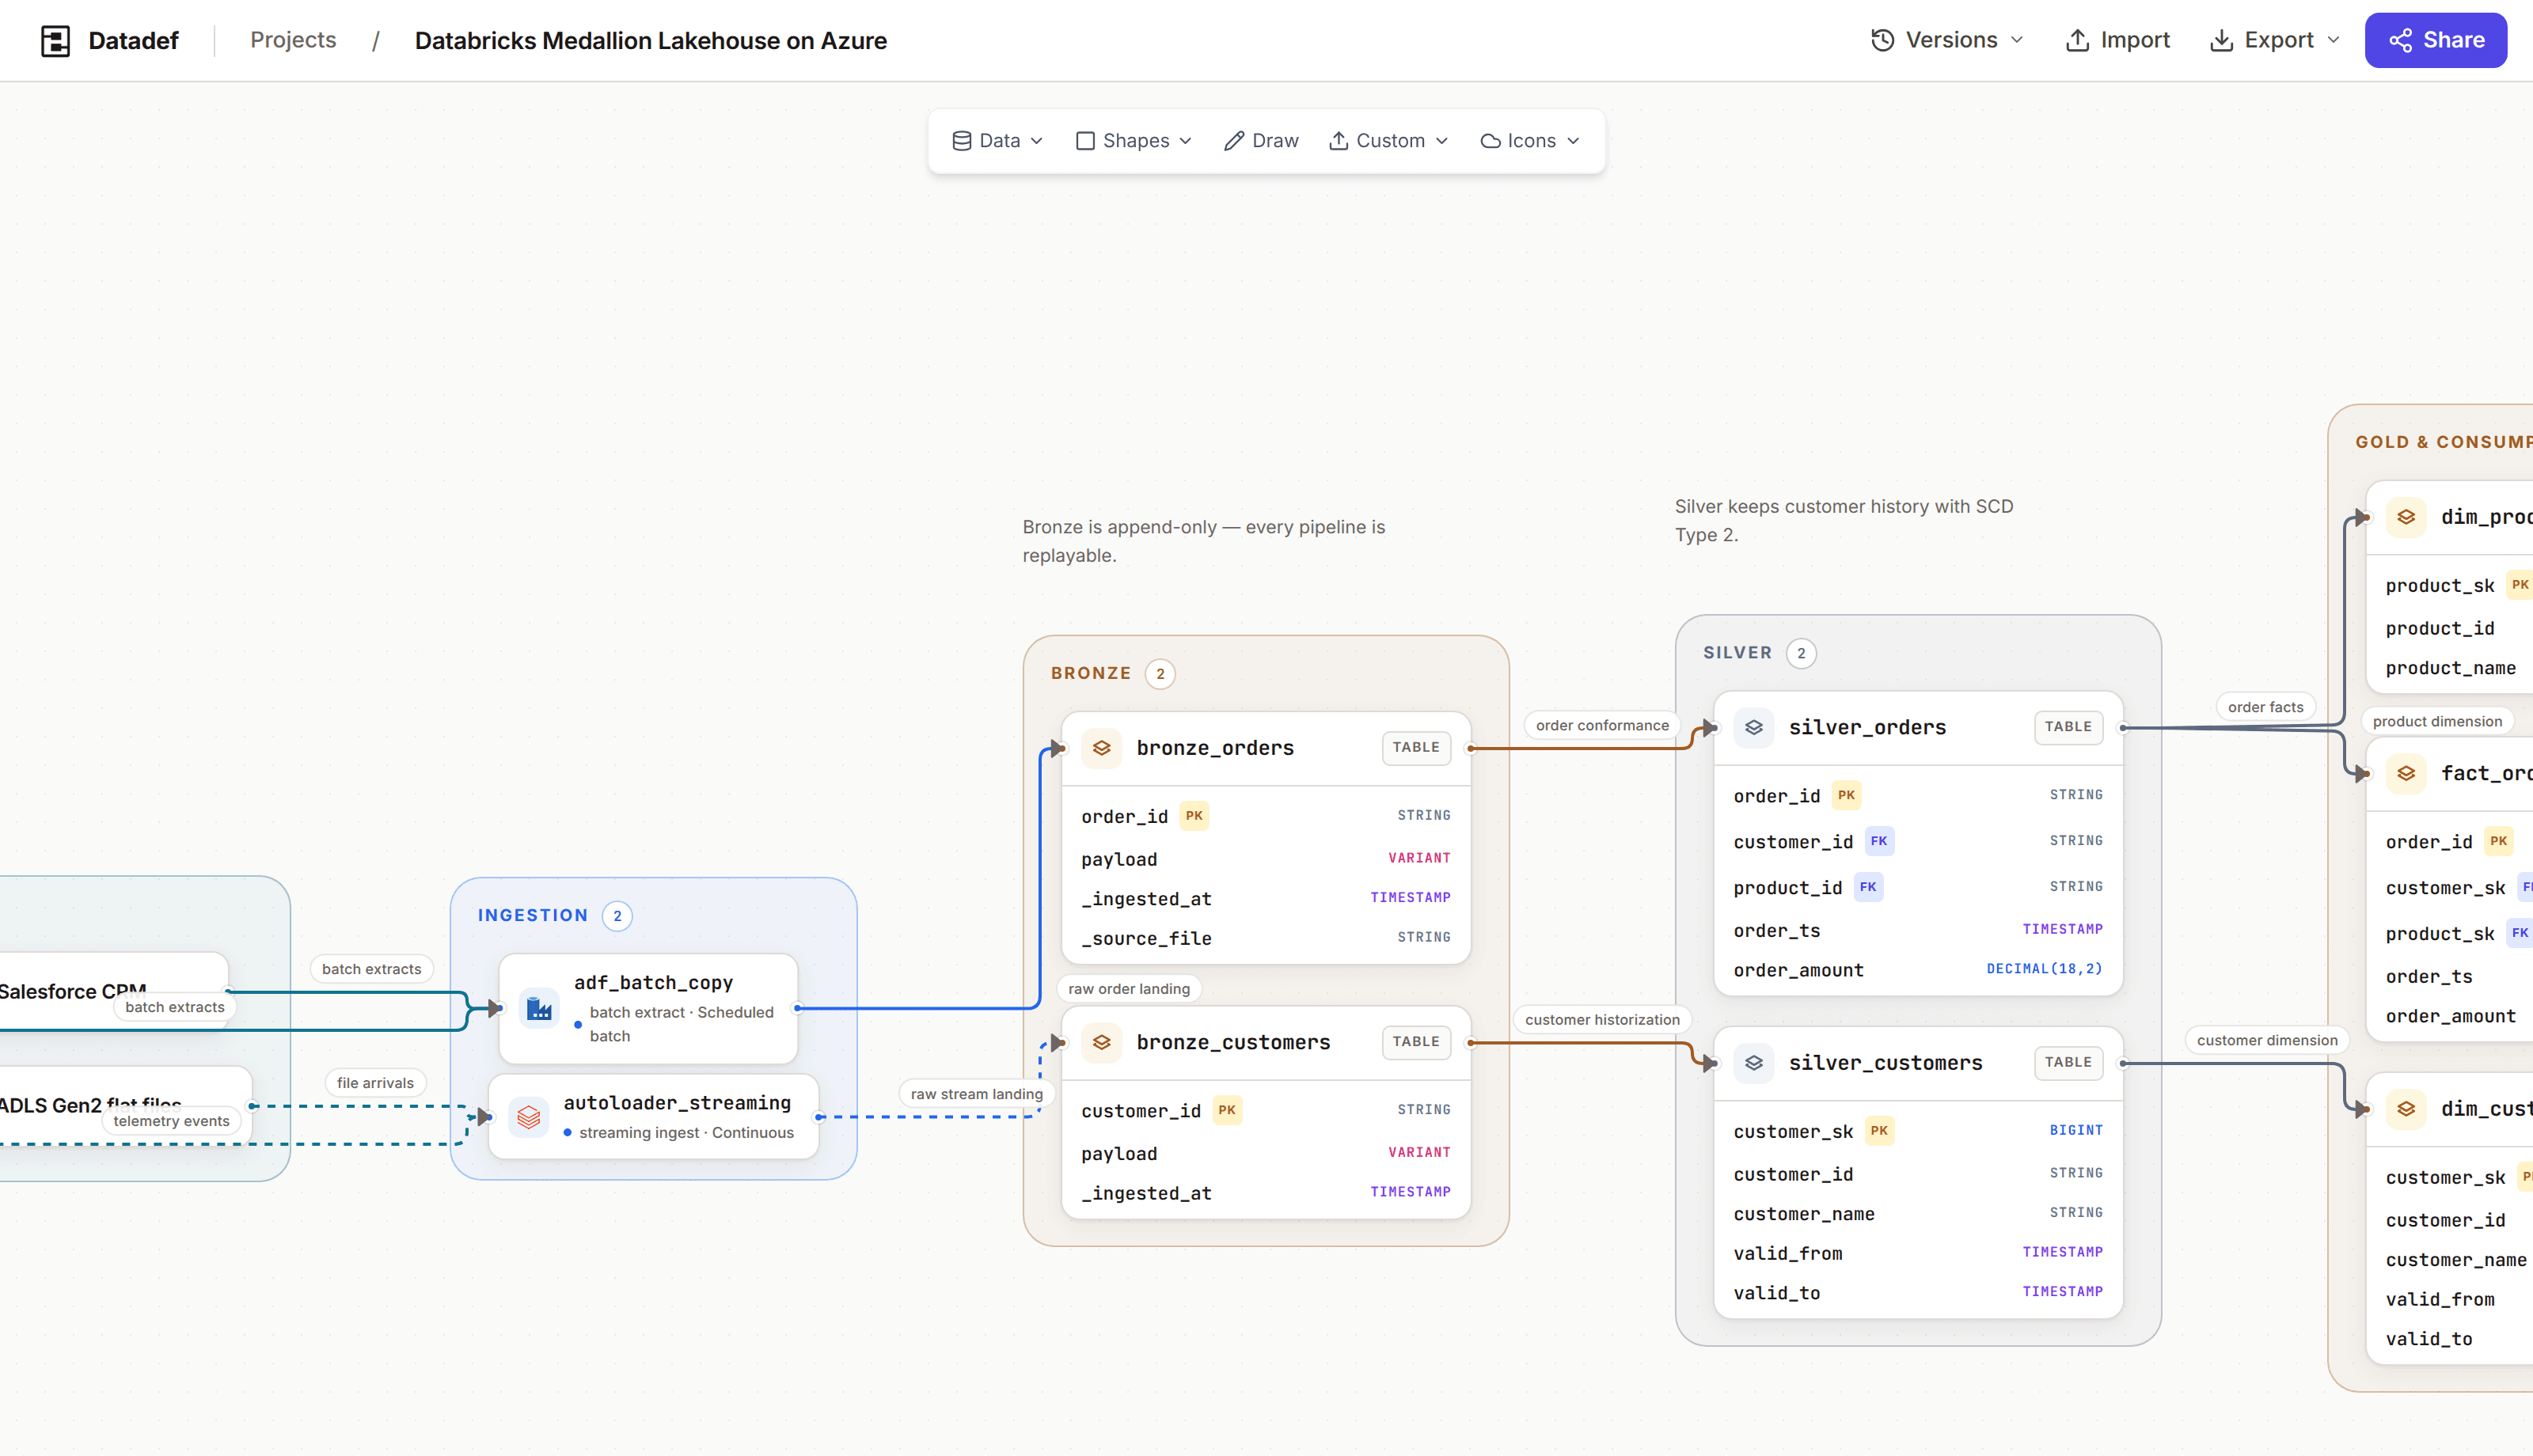The width and height of the screenshot is (2533, 1456).
Task: Expand the Versions dropdown chevron
Action: click(2017, 40)
